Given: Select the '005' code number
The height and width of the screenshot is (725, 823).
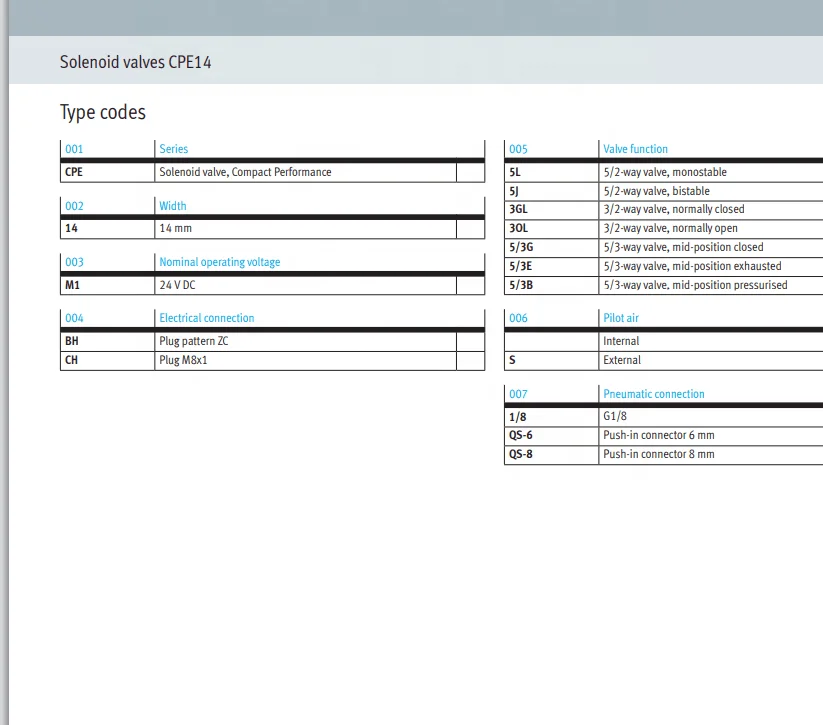Looking at the screenshot, I should 518,149.
